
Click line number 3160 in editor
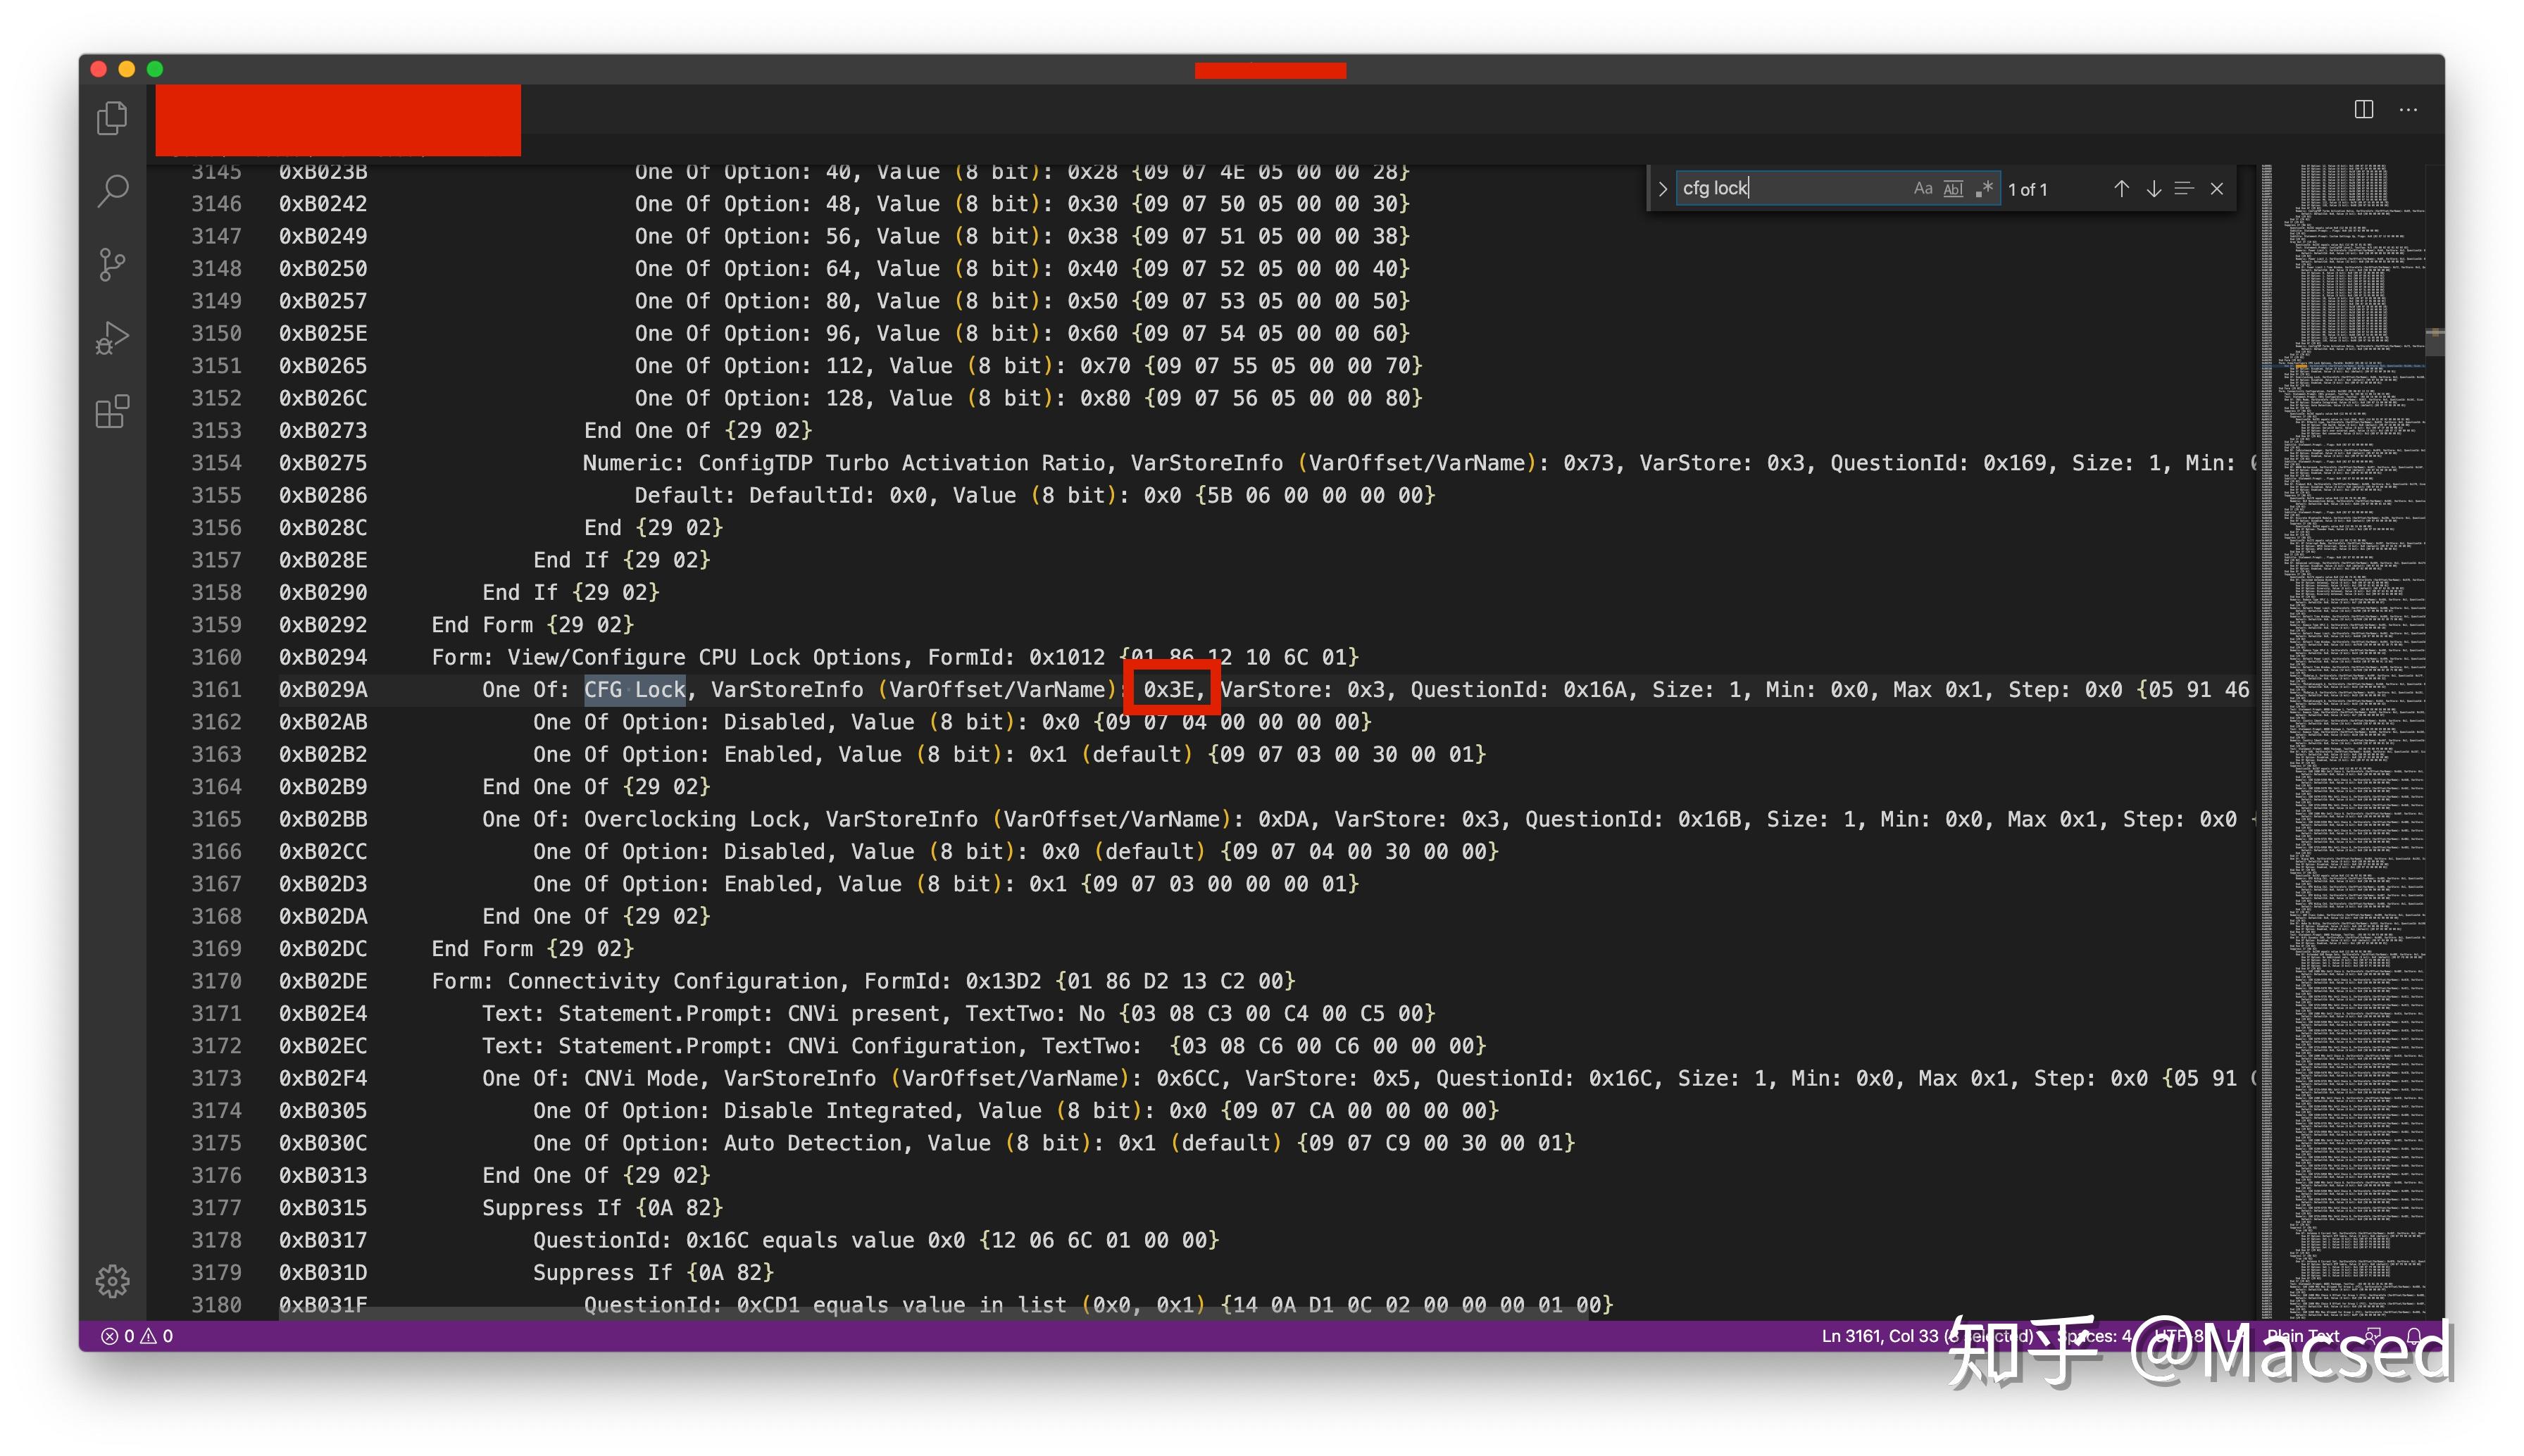click(x=218, y=657)
